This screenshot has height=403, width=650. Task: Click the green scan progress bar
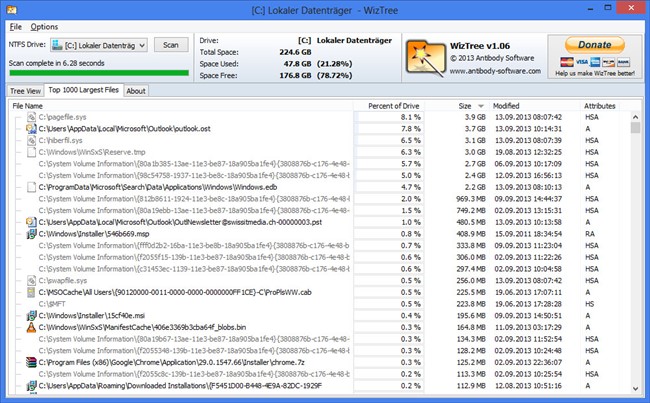(99, 73)
